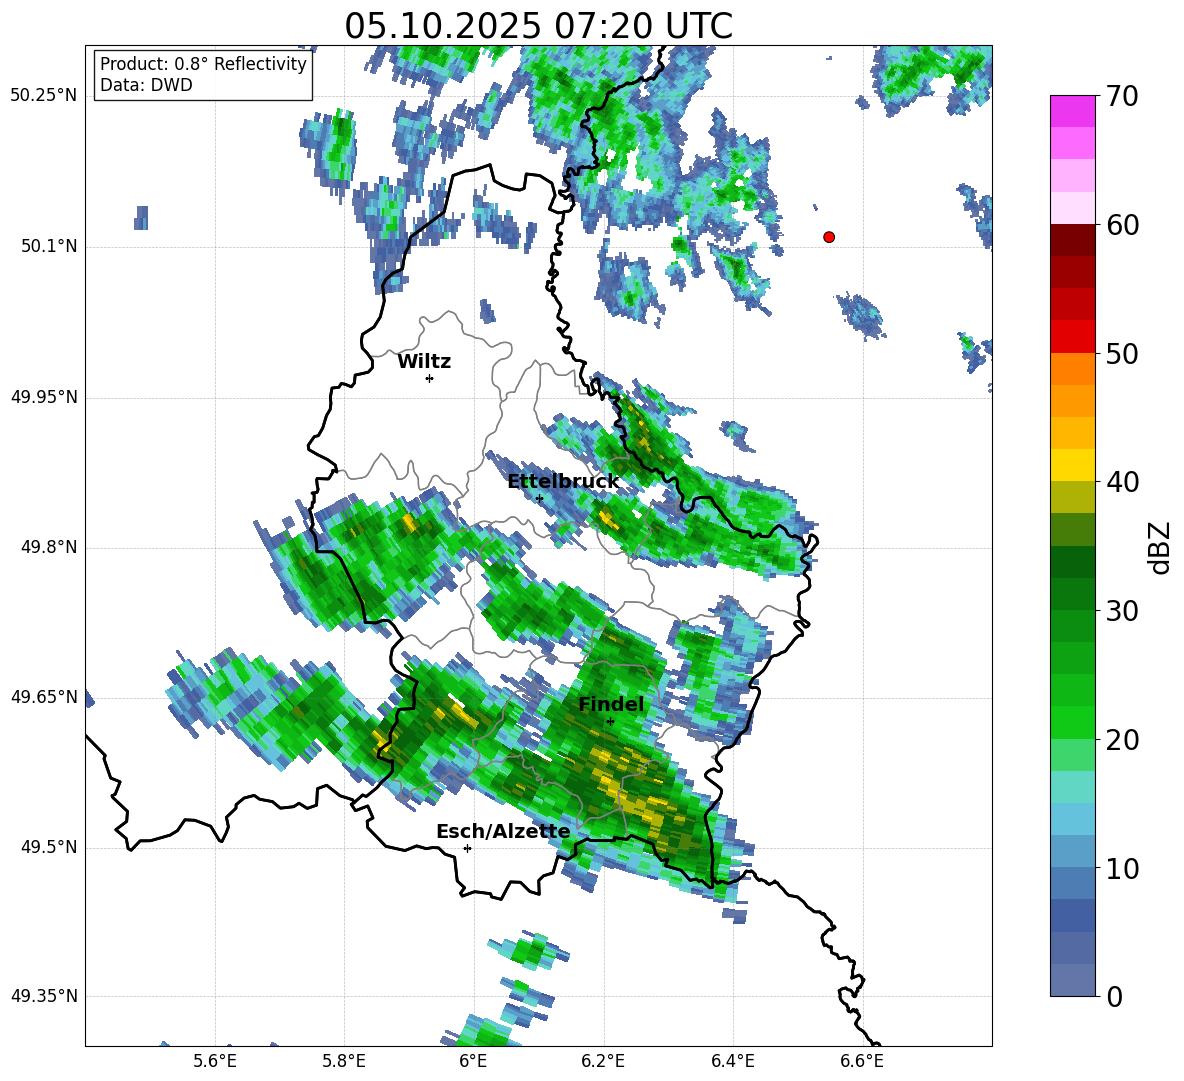Click the yellow colorbar band just above 40
The height and width of the screenshot is (1081, 1184).
[1072, 465]
